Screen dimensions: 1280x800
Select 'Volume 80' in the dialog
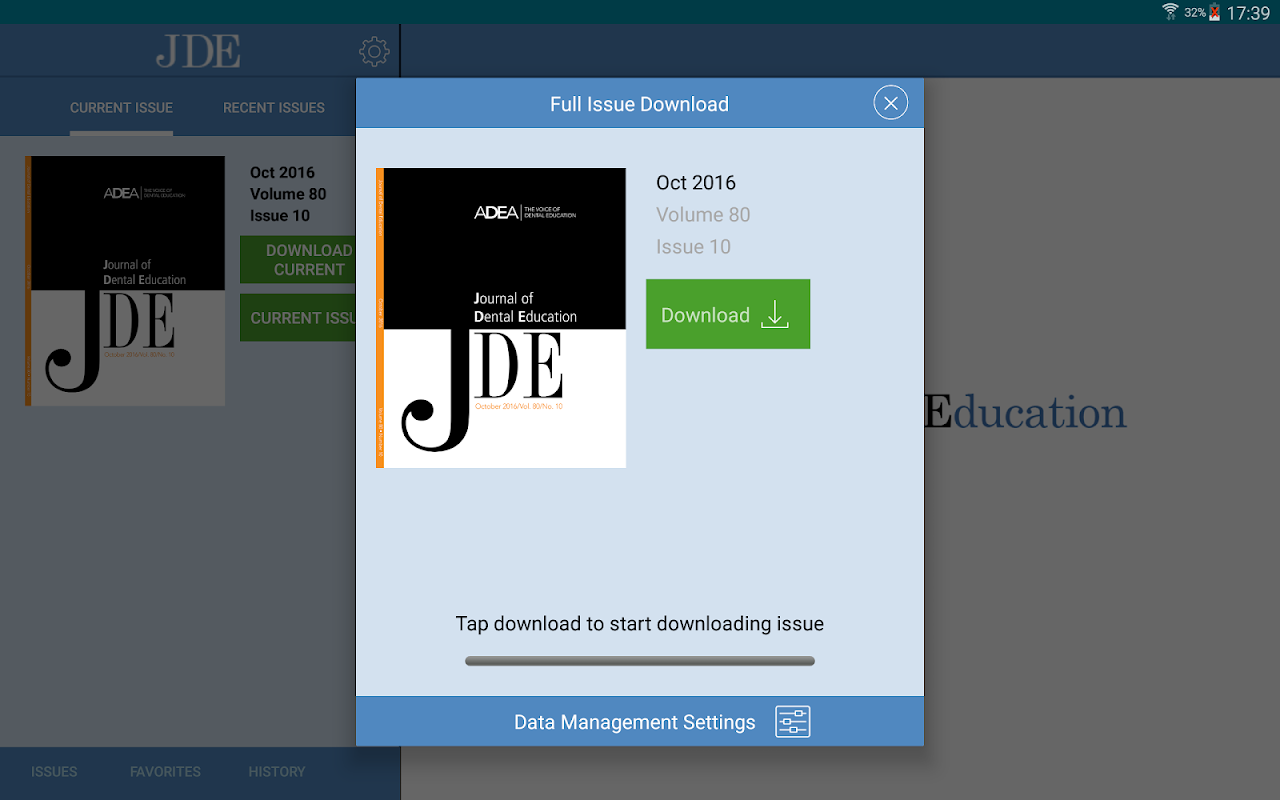point(703,215)
